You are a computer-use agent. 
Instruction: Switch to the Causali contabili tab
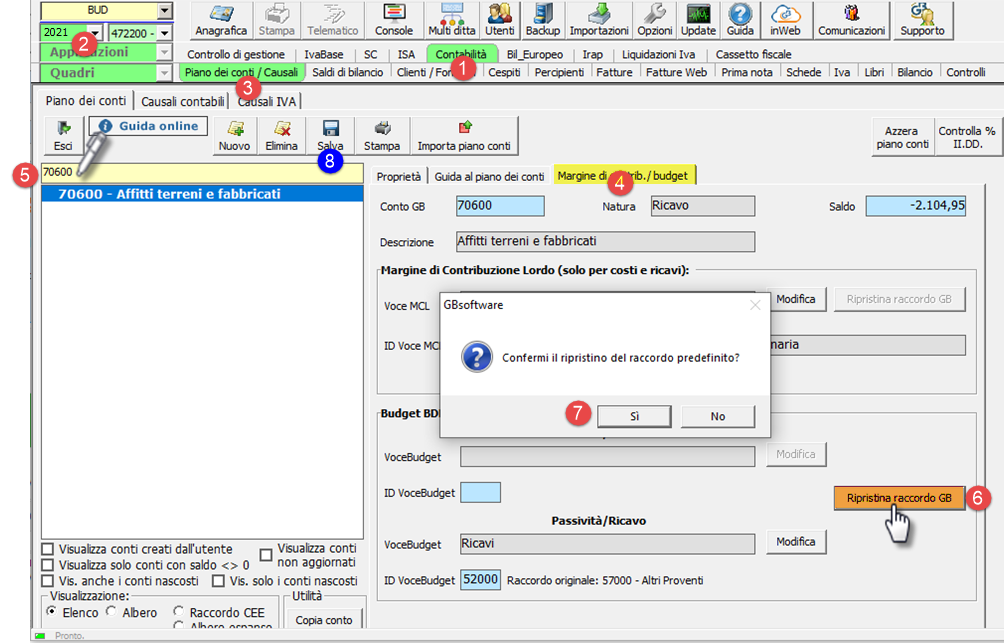coord(181,101)
